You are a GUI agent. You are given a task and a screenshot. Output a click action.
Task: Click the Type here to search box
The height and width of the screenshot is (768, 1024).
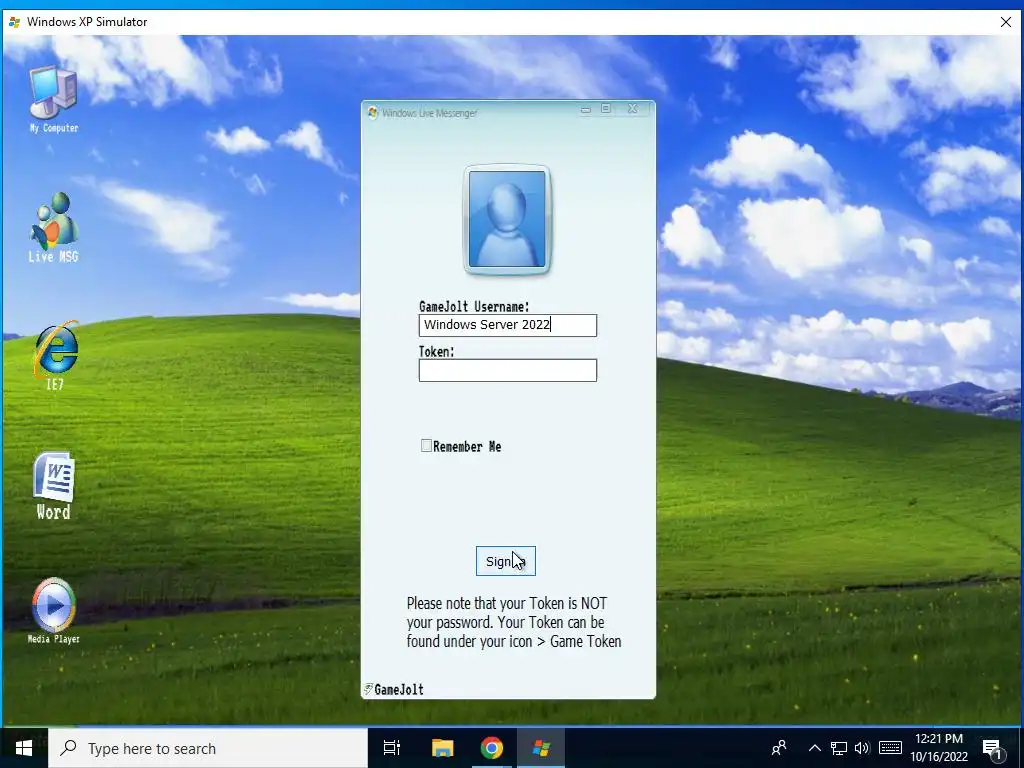coord(208,748)
